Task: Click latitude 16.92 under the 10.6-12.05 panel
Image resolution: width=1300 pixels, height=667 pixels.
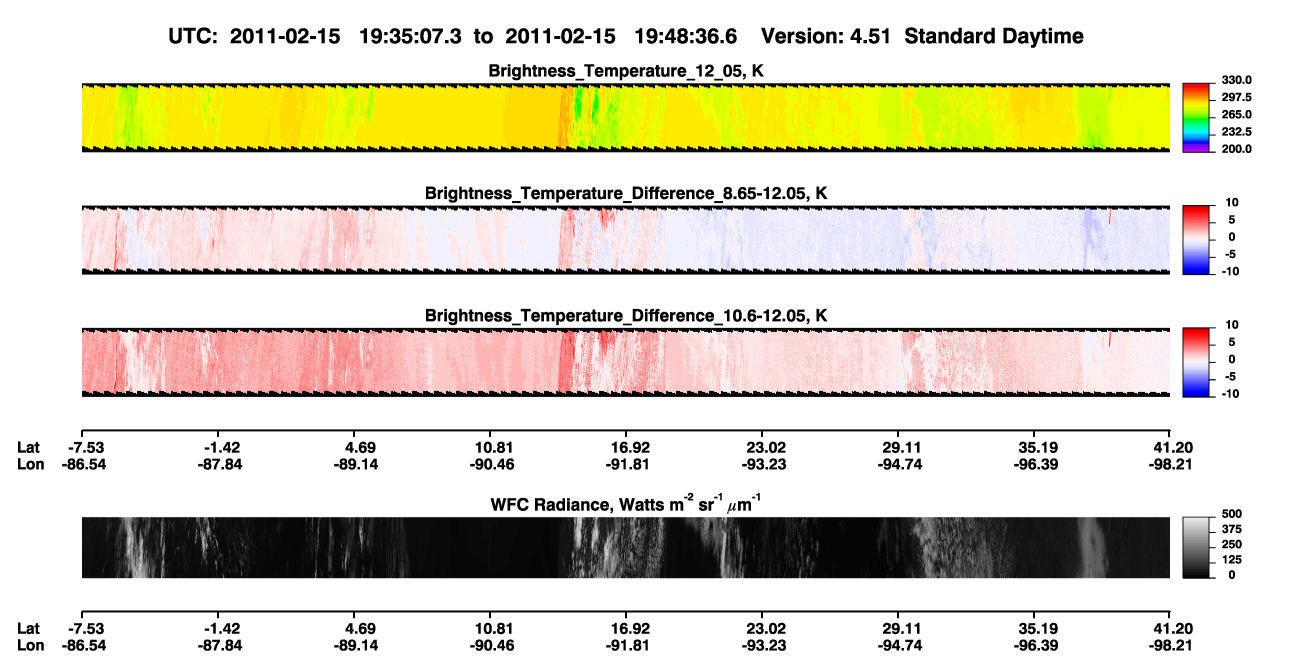Action: [x=625, y=446]
